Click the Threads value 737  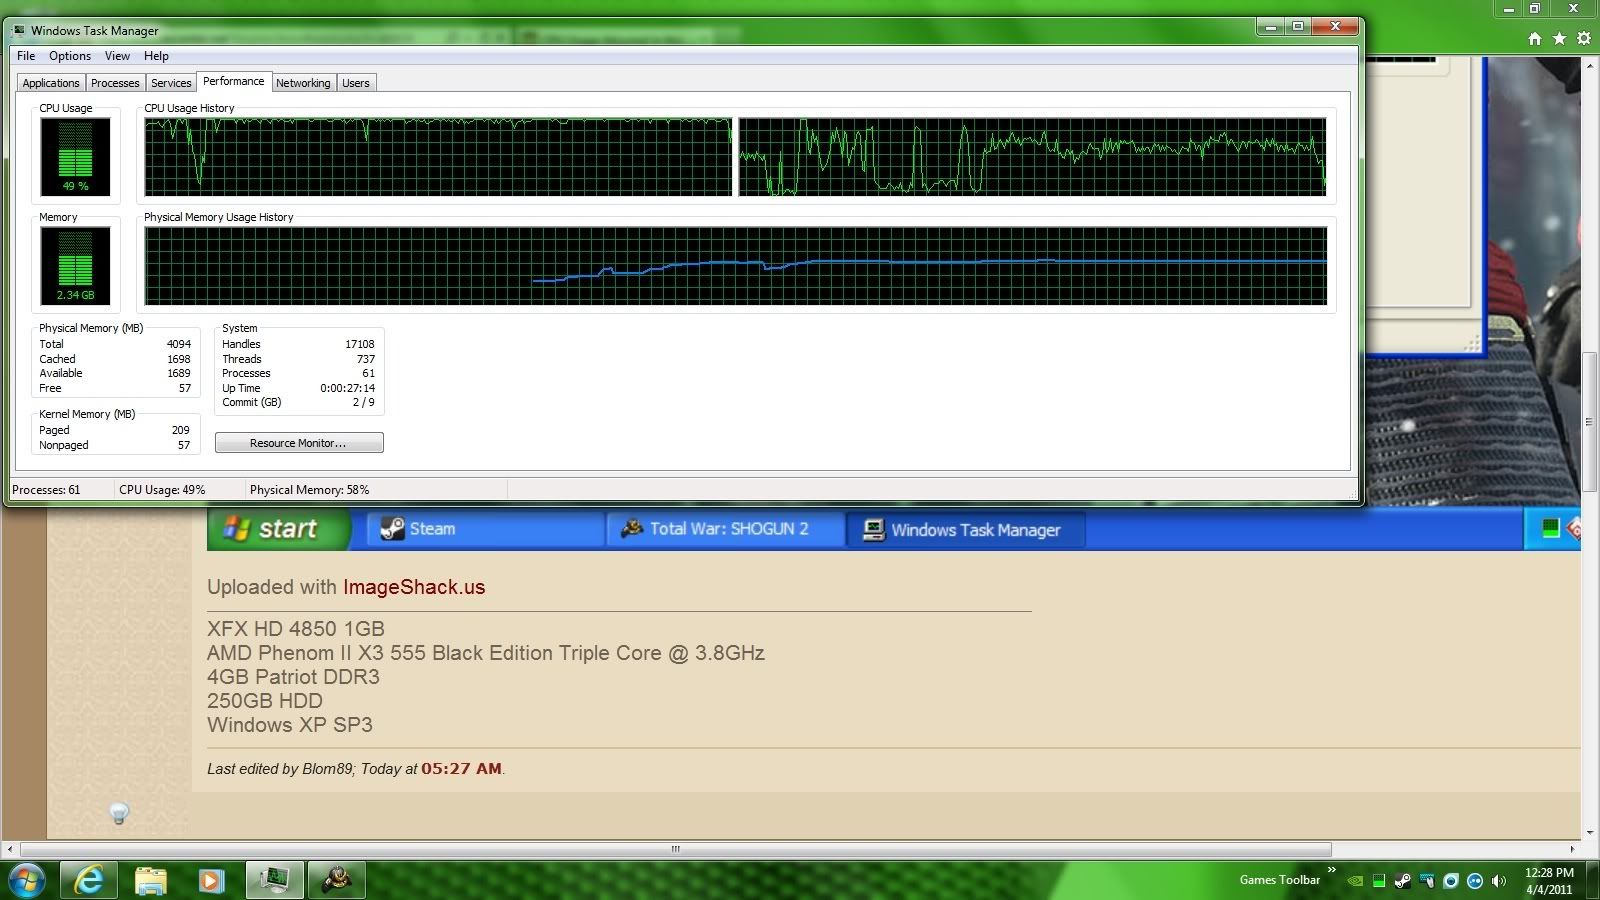tap(366, 359)
